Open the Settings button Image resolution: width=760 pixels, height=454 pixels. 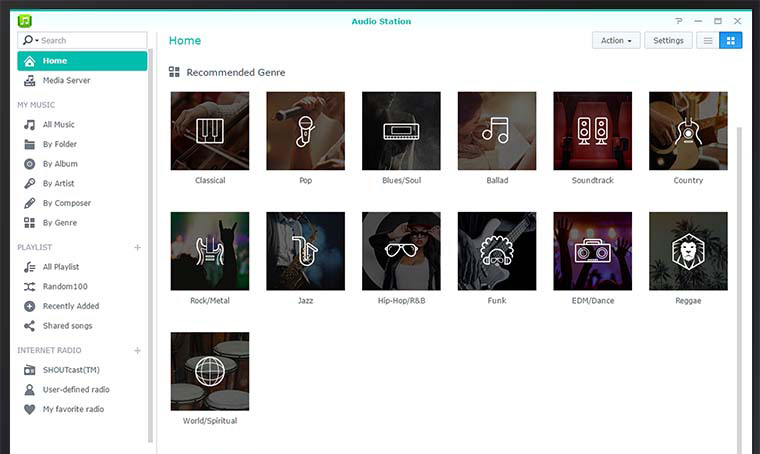coord(668,41)
